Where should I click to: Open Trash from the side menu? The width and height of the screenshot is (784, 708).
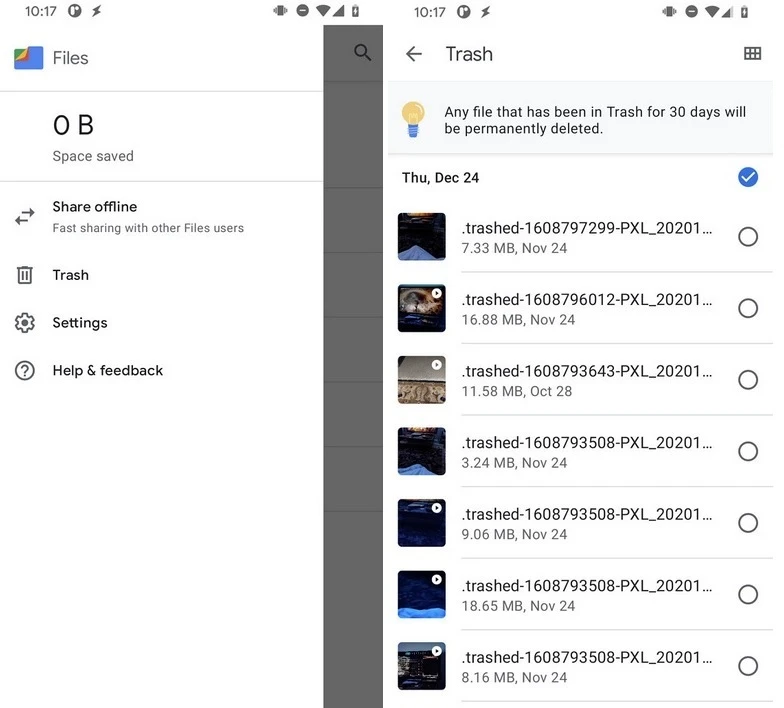(71, 275)
